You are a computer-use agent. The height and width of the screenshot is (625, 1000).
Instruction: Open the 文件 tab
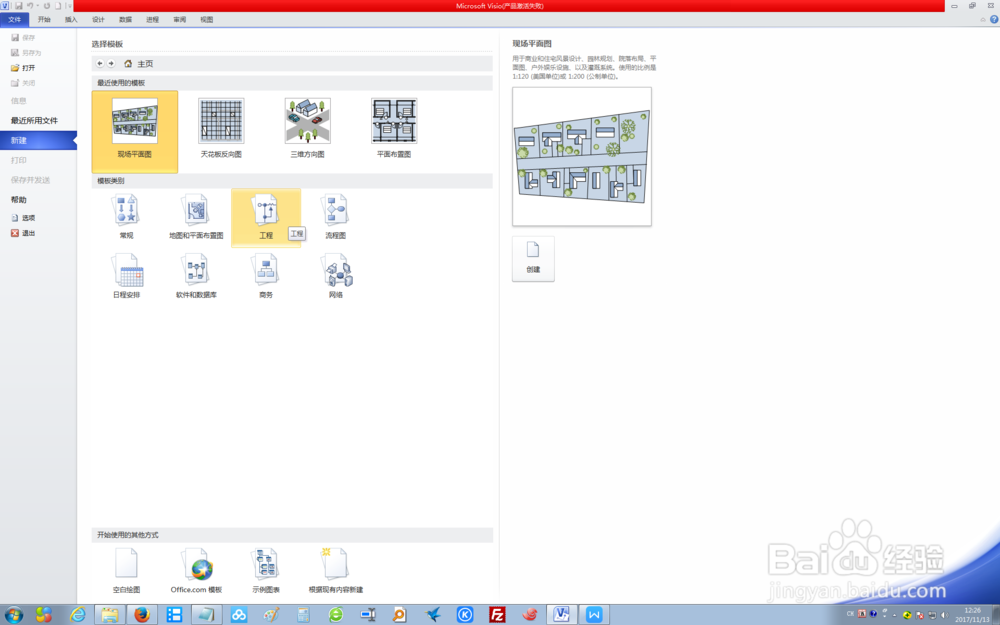[x=14, y=20]
